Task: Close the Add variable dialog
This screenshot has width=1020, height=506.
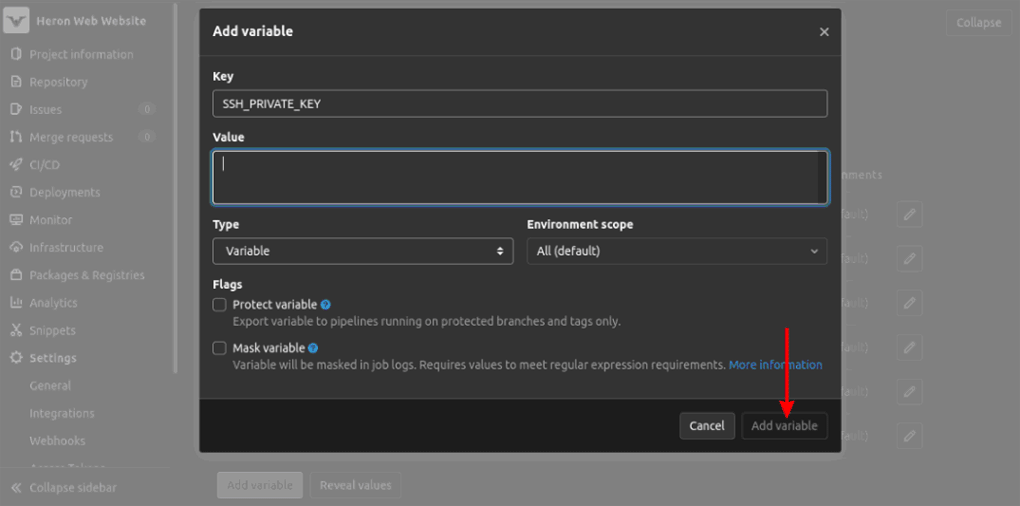Action: [x=824, y=31]
